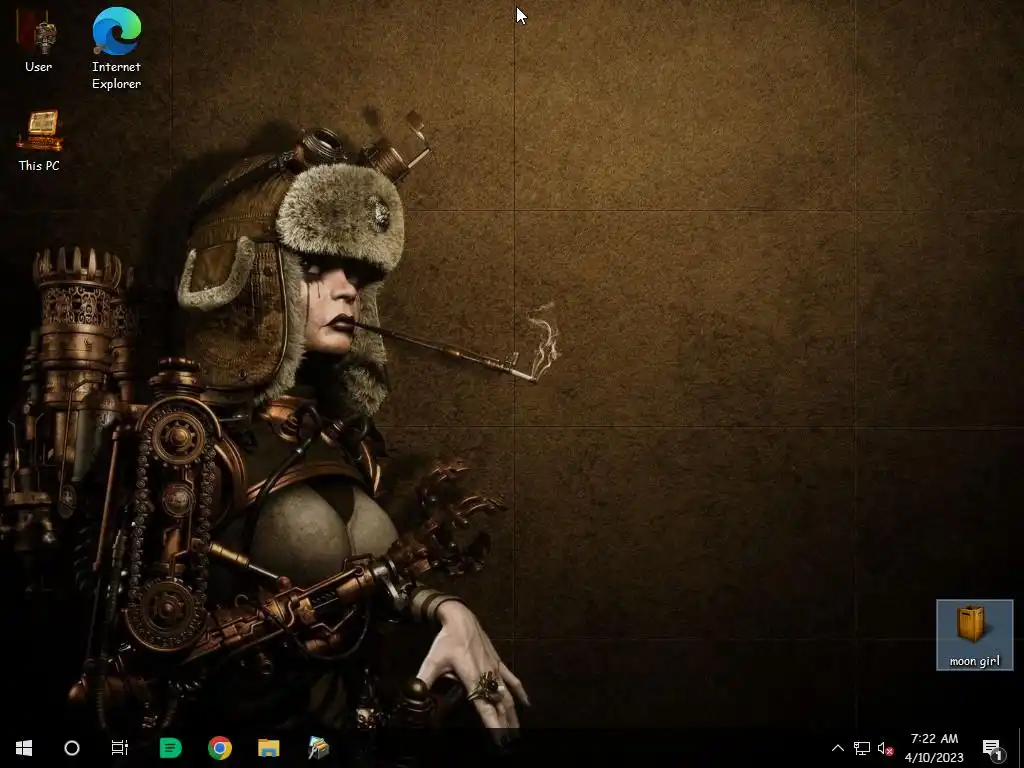Open the network status tray icon
The height and width of the screenshot is (768, 1024).
[x=861, y=748]
